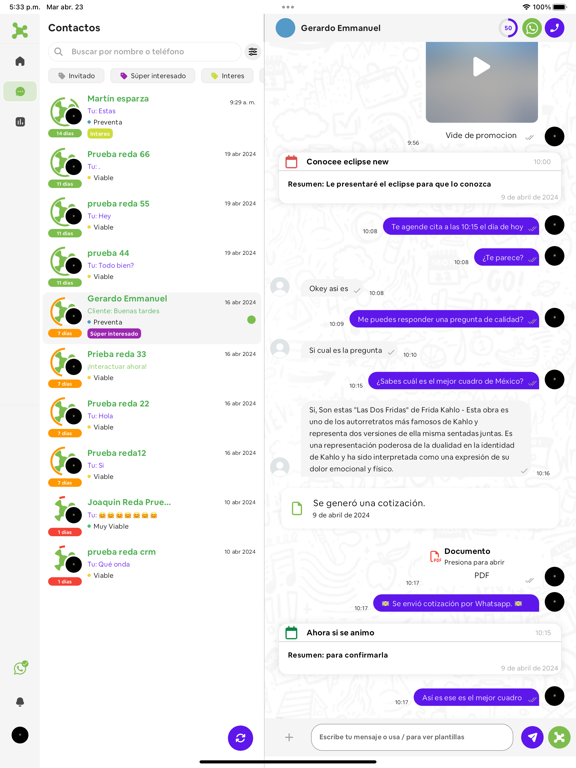Send message with paper plane button

click(532, 737)
